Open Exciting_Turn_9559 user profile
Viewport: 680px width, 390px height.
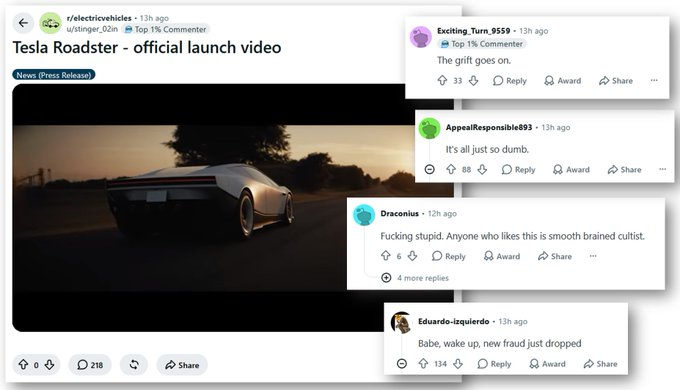click(474, 31)
